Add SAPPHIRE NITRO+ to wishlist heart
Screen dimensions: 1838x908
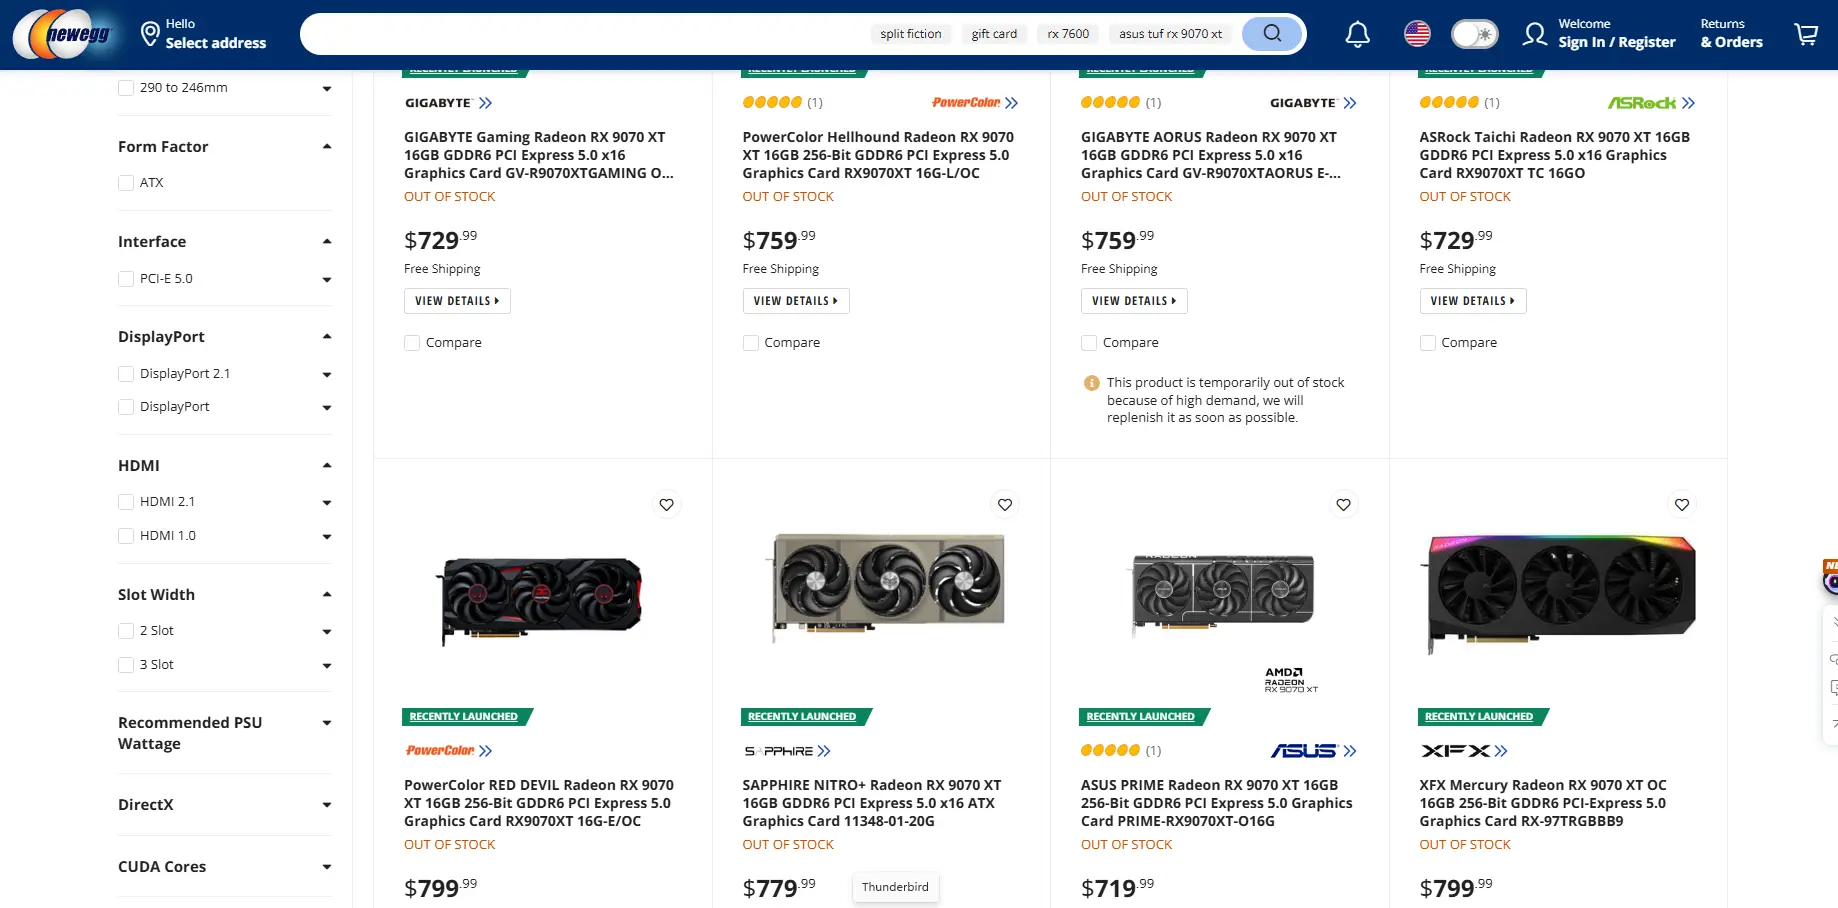tap(1005, 505)
